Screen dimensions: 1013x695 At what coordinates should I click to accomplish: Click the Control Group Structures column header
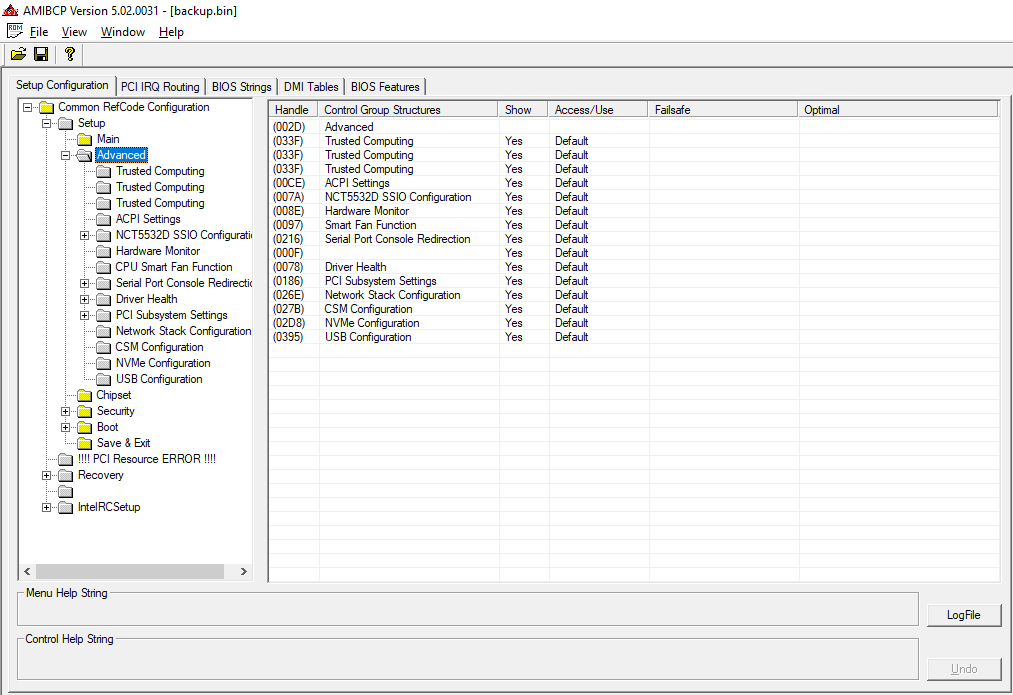[408, 110]
